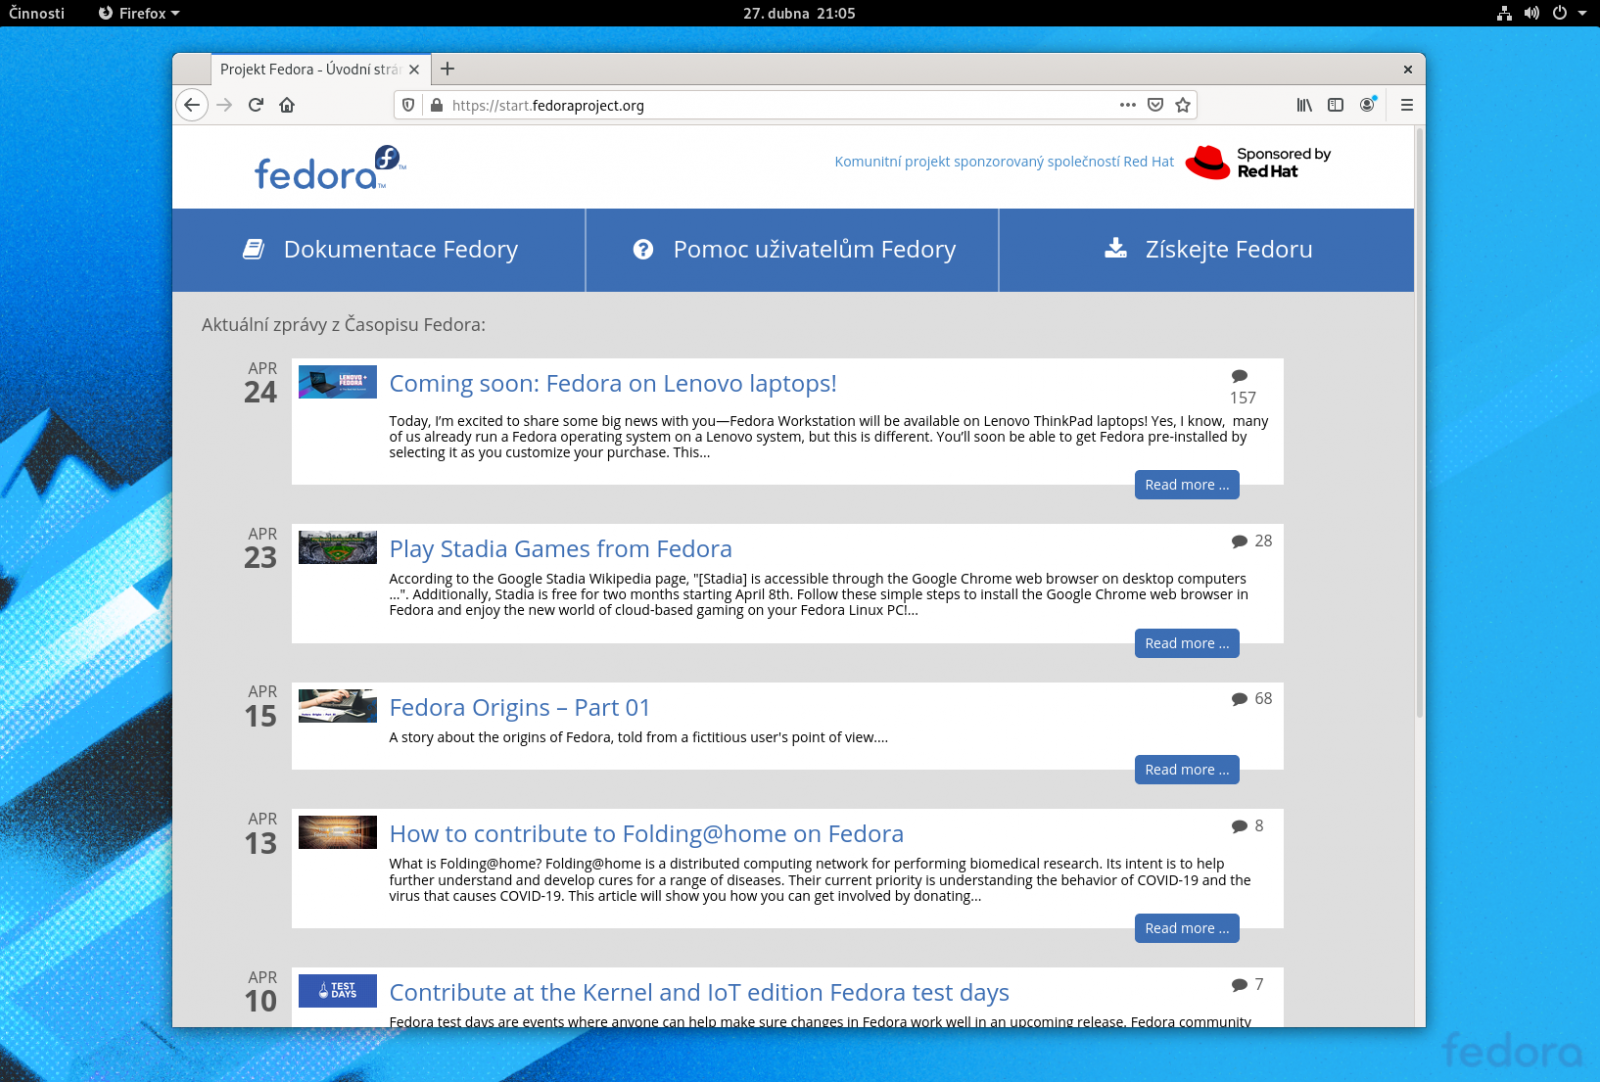Click the comment bubble on the Lenovo article
This screenshot has width=1600, height=1082.
1240,377
